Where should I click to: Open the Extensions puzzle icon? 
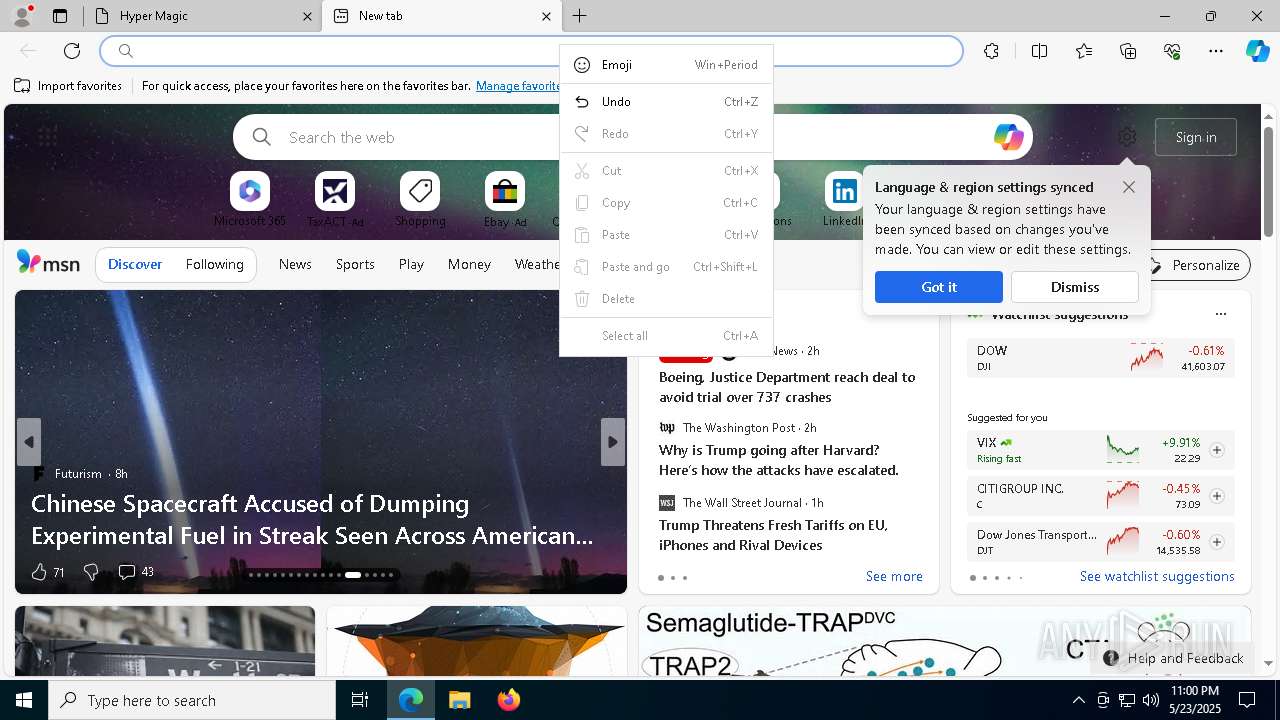(991, 51)
